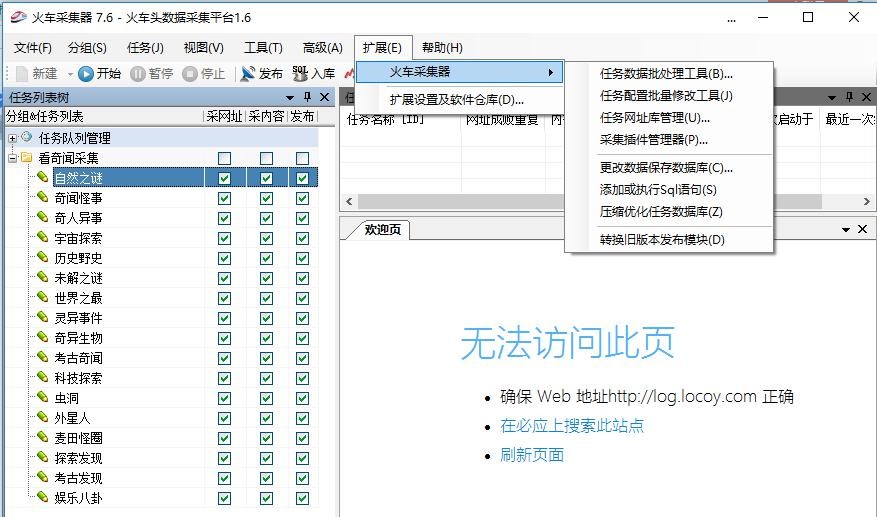This screenshot has height=517, width=877.
Task: Click the tag icon beside 奇异生物
Action: coord(43,337)
